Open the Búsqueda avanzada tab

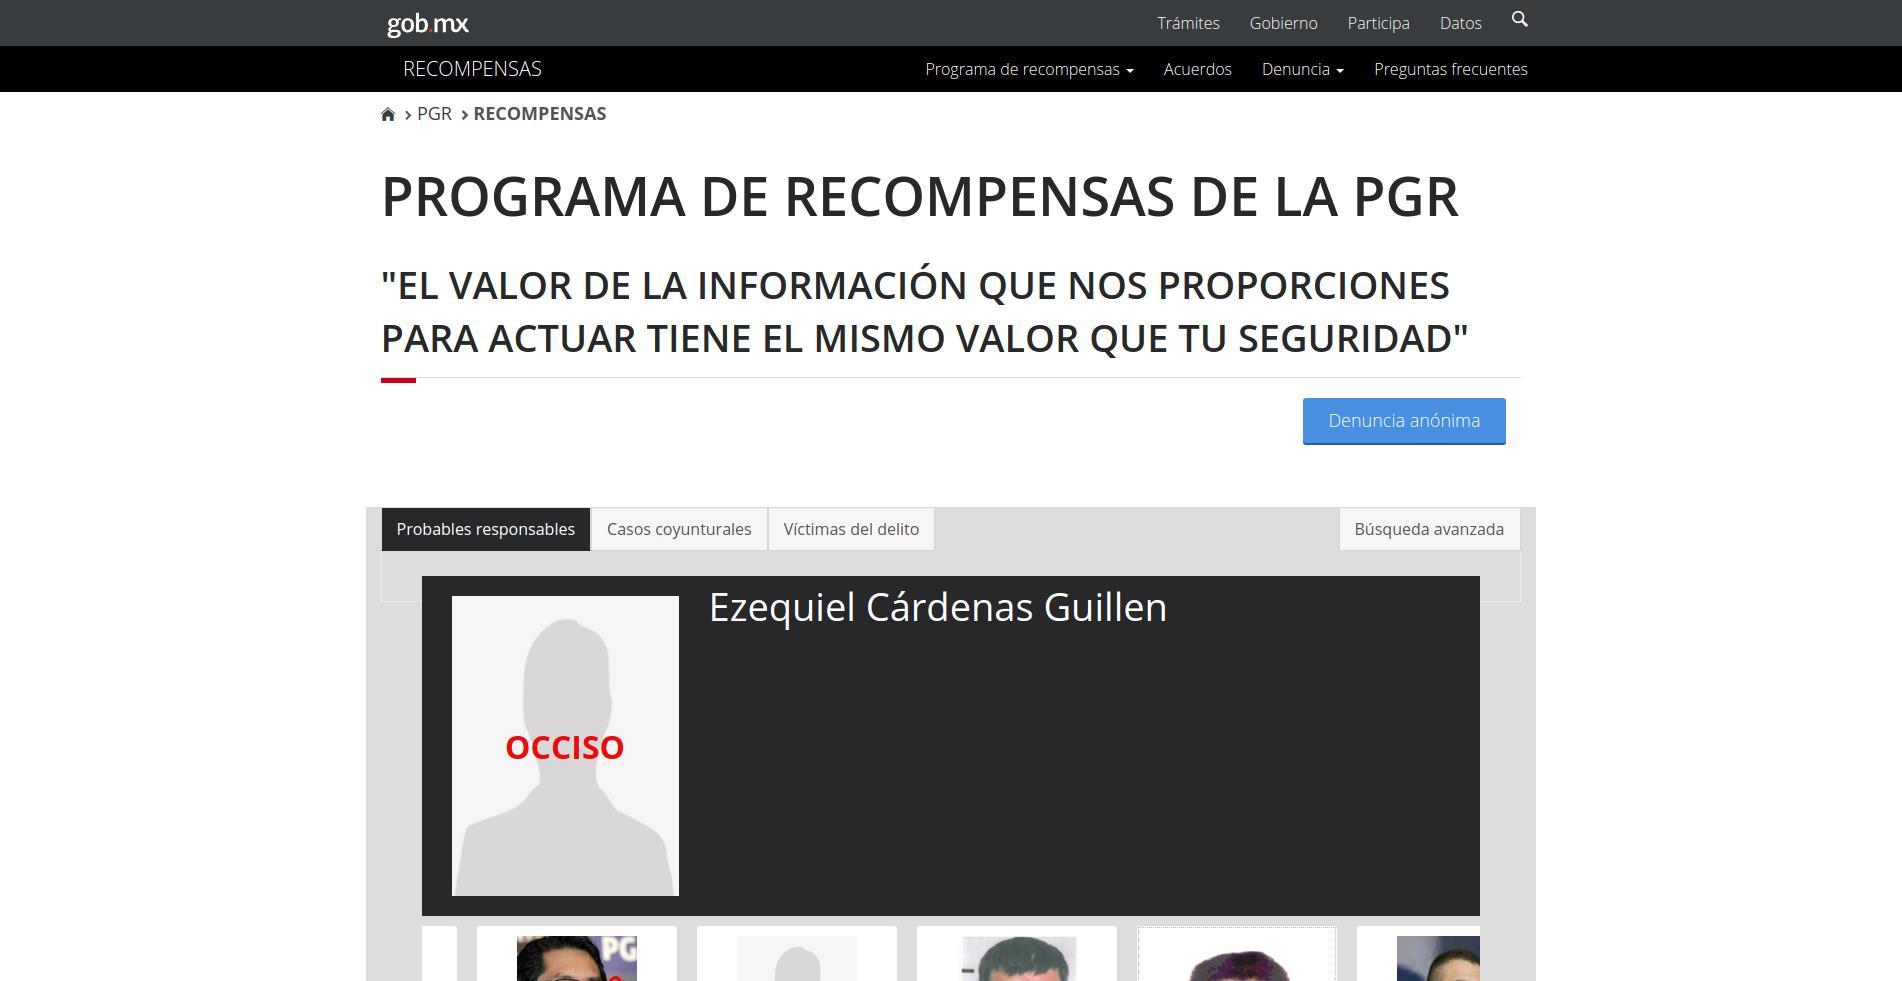(1429, 529)
